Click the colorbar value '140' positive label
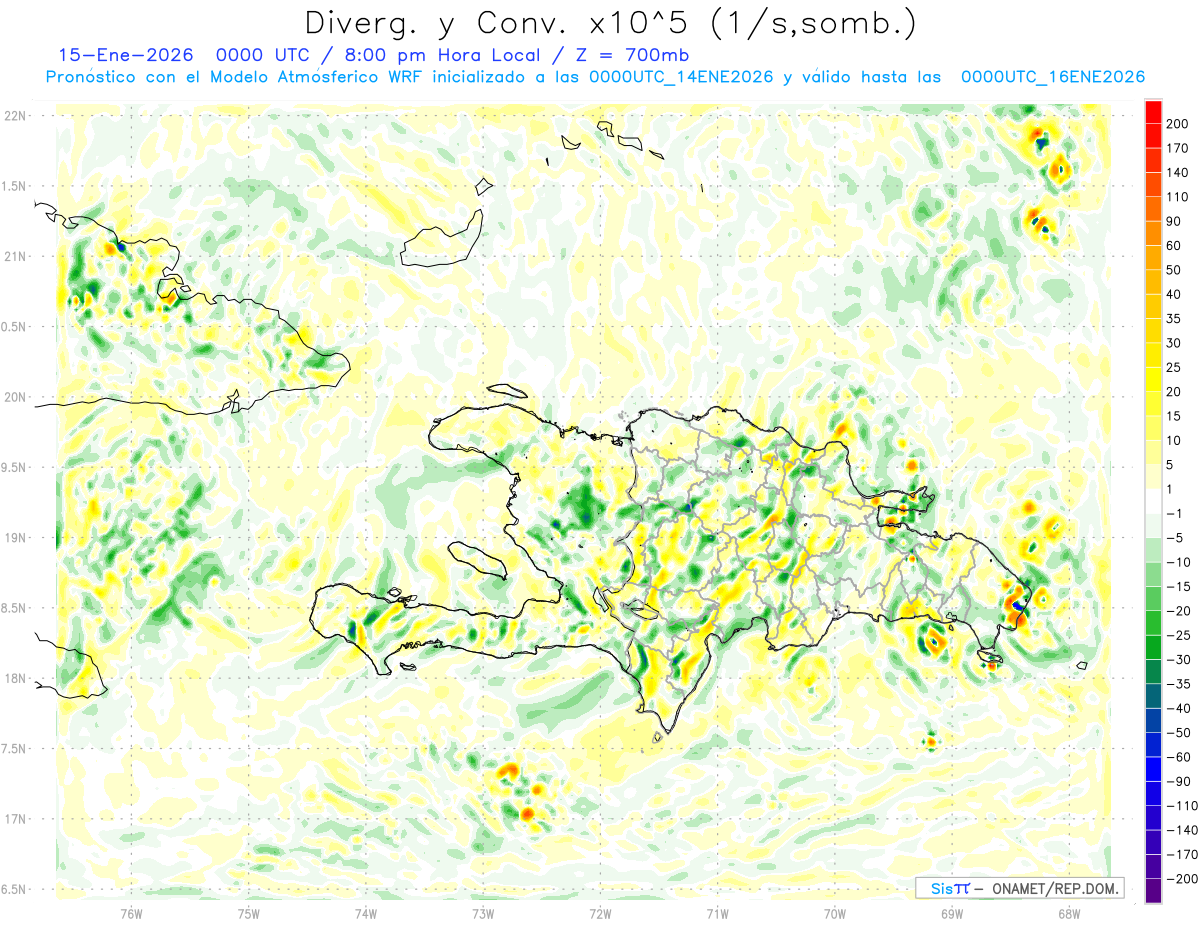Viewport: 1200px width, 927px height. click(x=1178, y=173)
